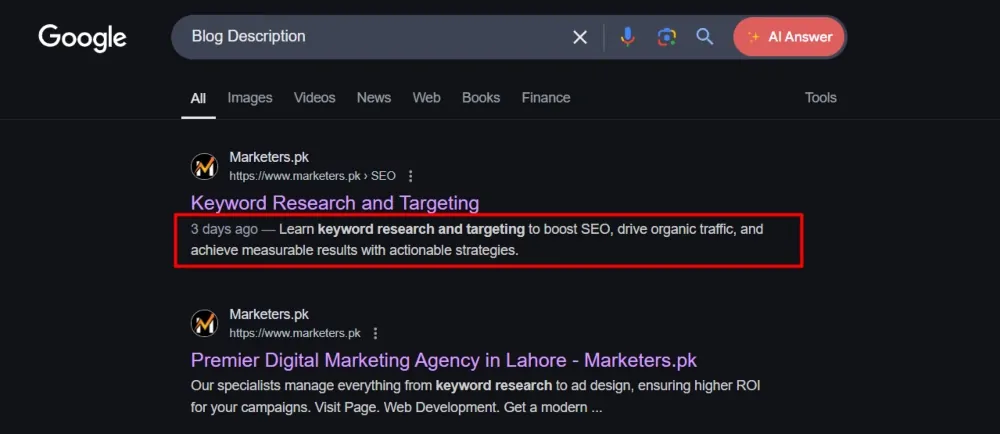Click the magnifying glass search icon

(x=705, y=37)
